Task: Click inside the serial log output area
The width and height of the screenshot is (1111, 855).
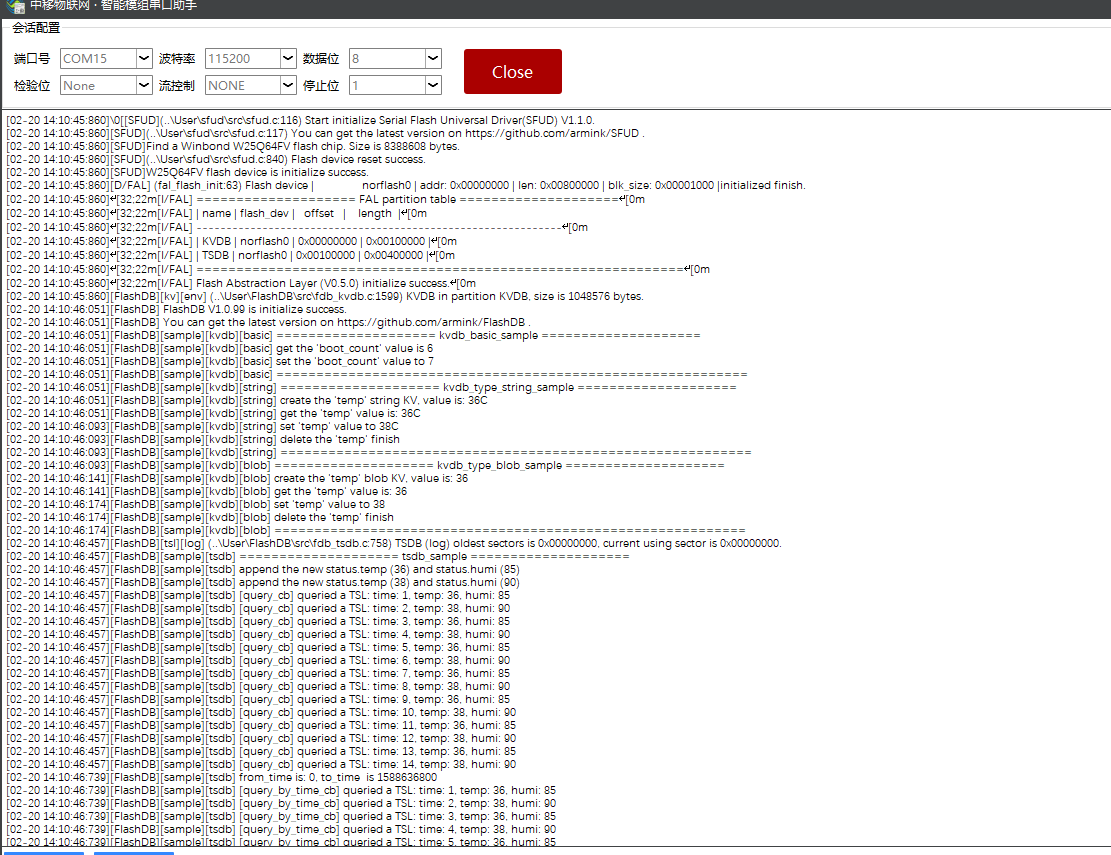Action: 550,450
